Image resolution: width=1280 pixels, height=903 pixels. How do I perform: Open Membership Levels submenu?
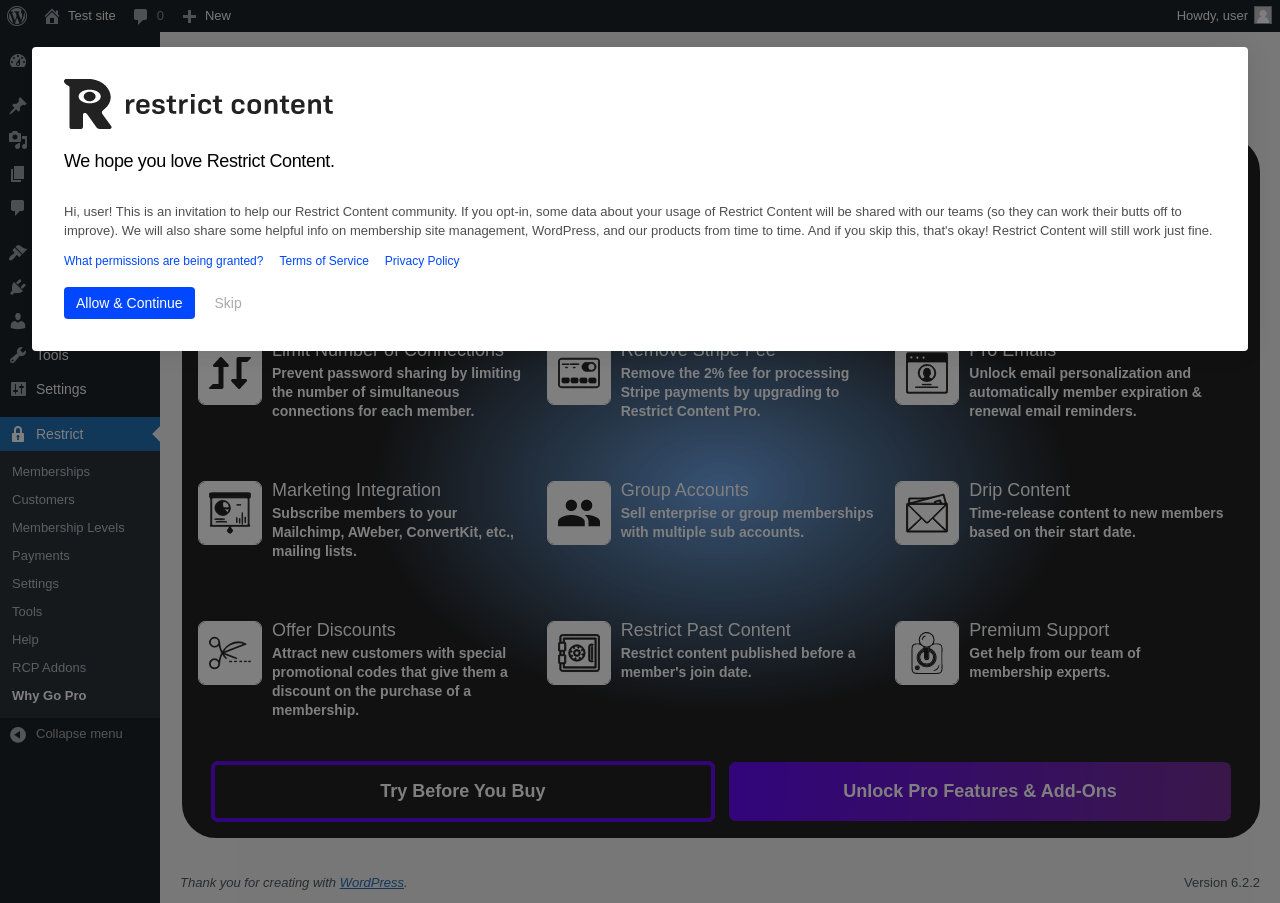pos(68,528)
